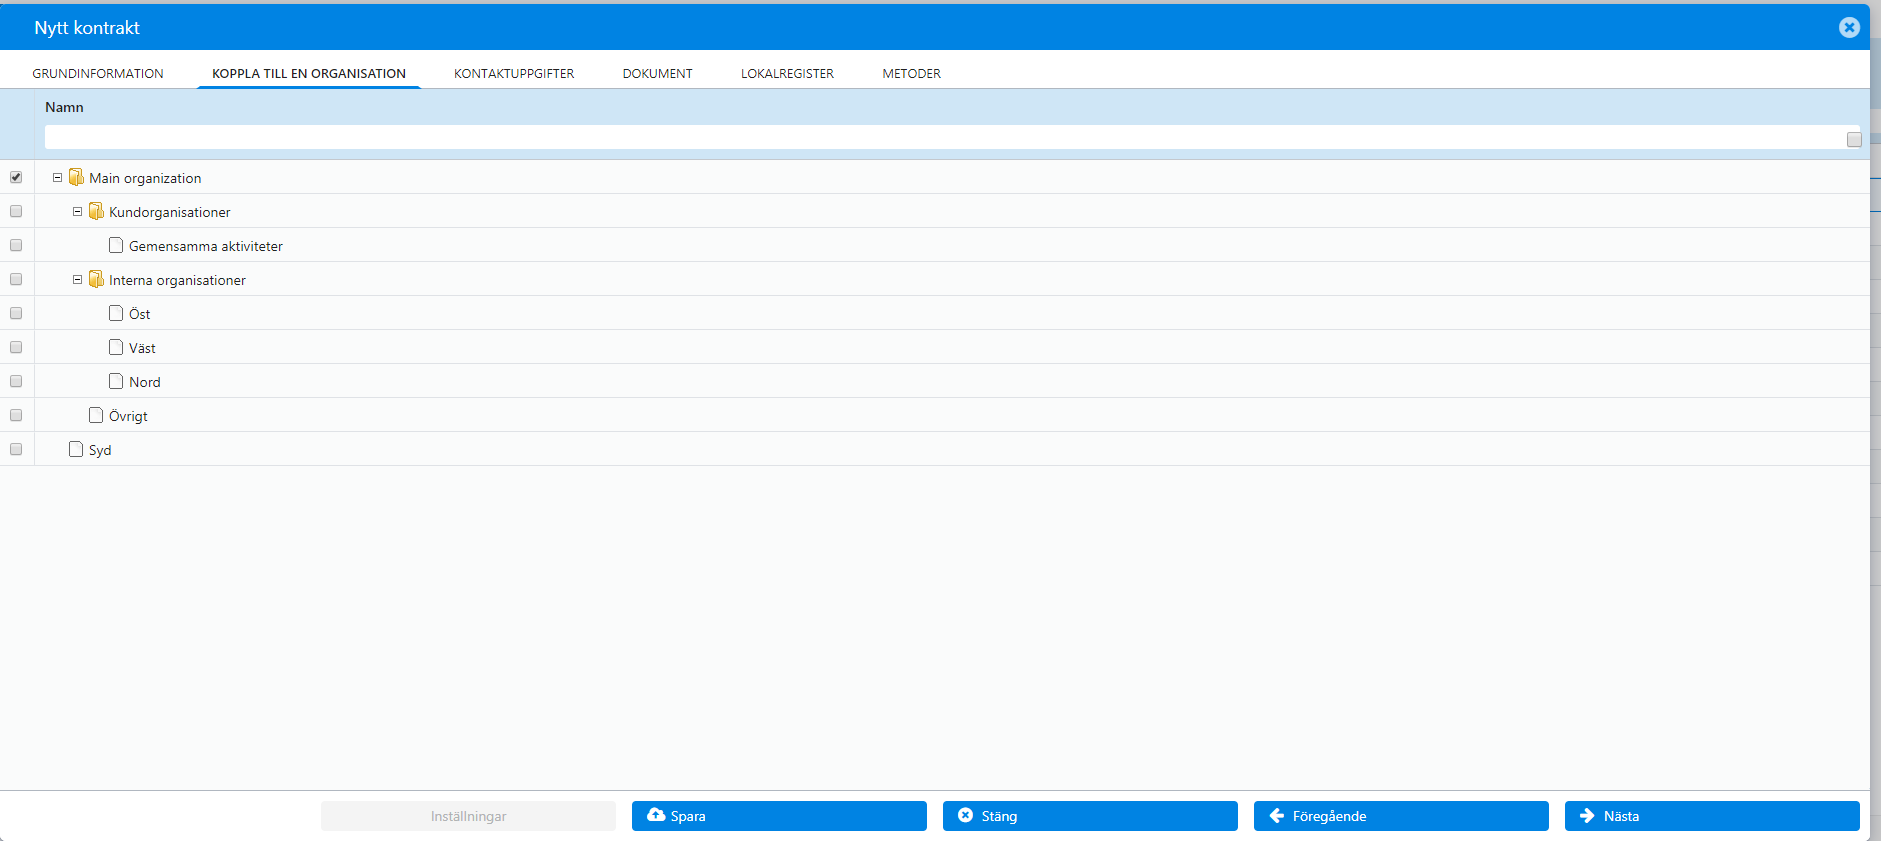Go back with the Föregående button
Image resolution: width=1881 pixels, height=841 pixels.
pyautogui.click(x=1401, y=816)
